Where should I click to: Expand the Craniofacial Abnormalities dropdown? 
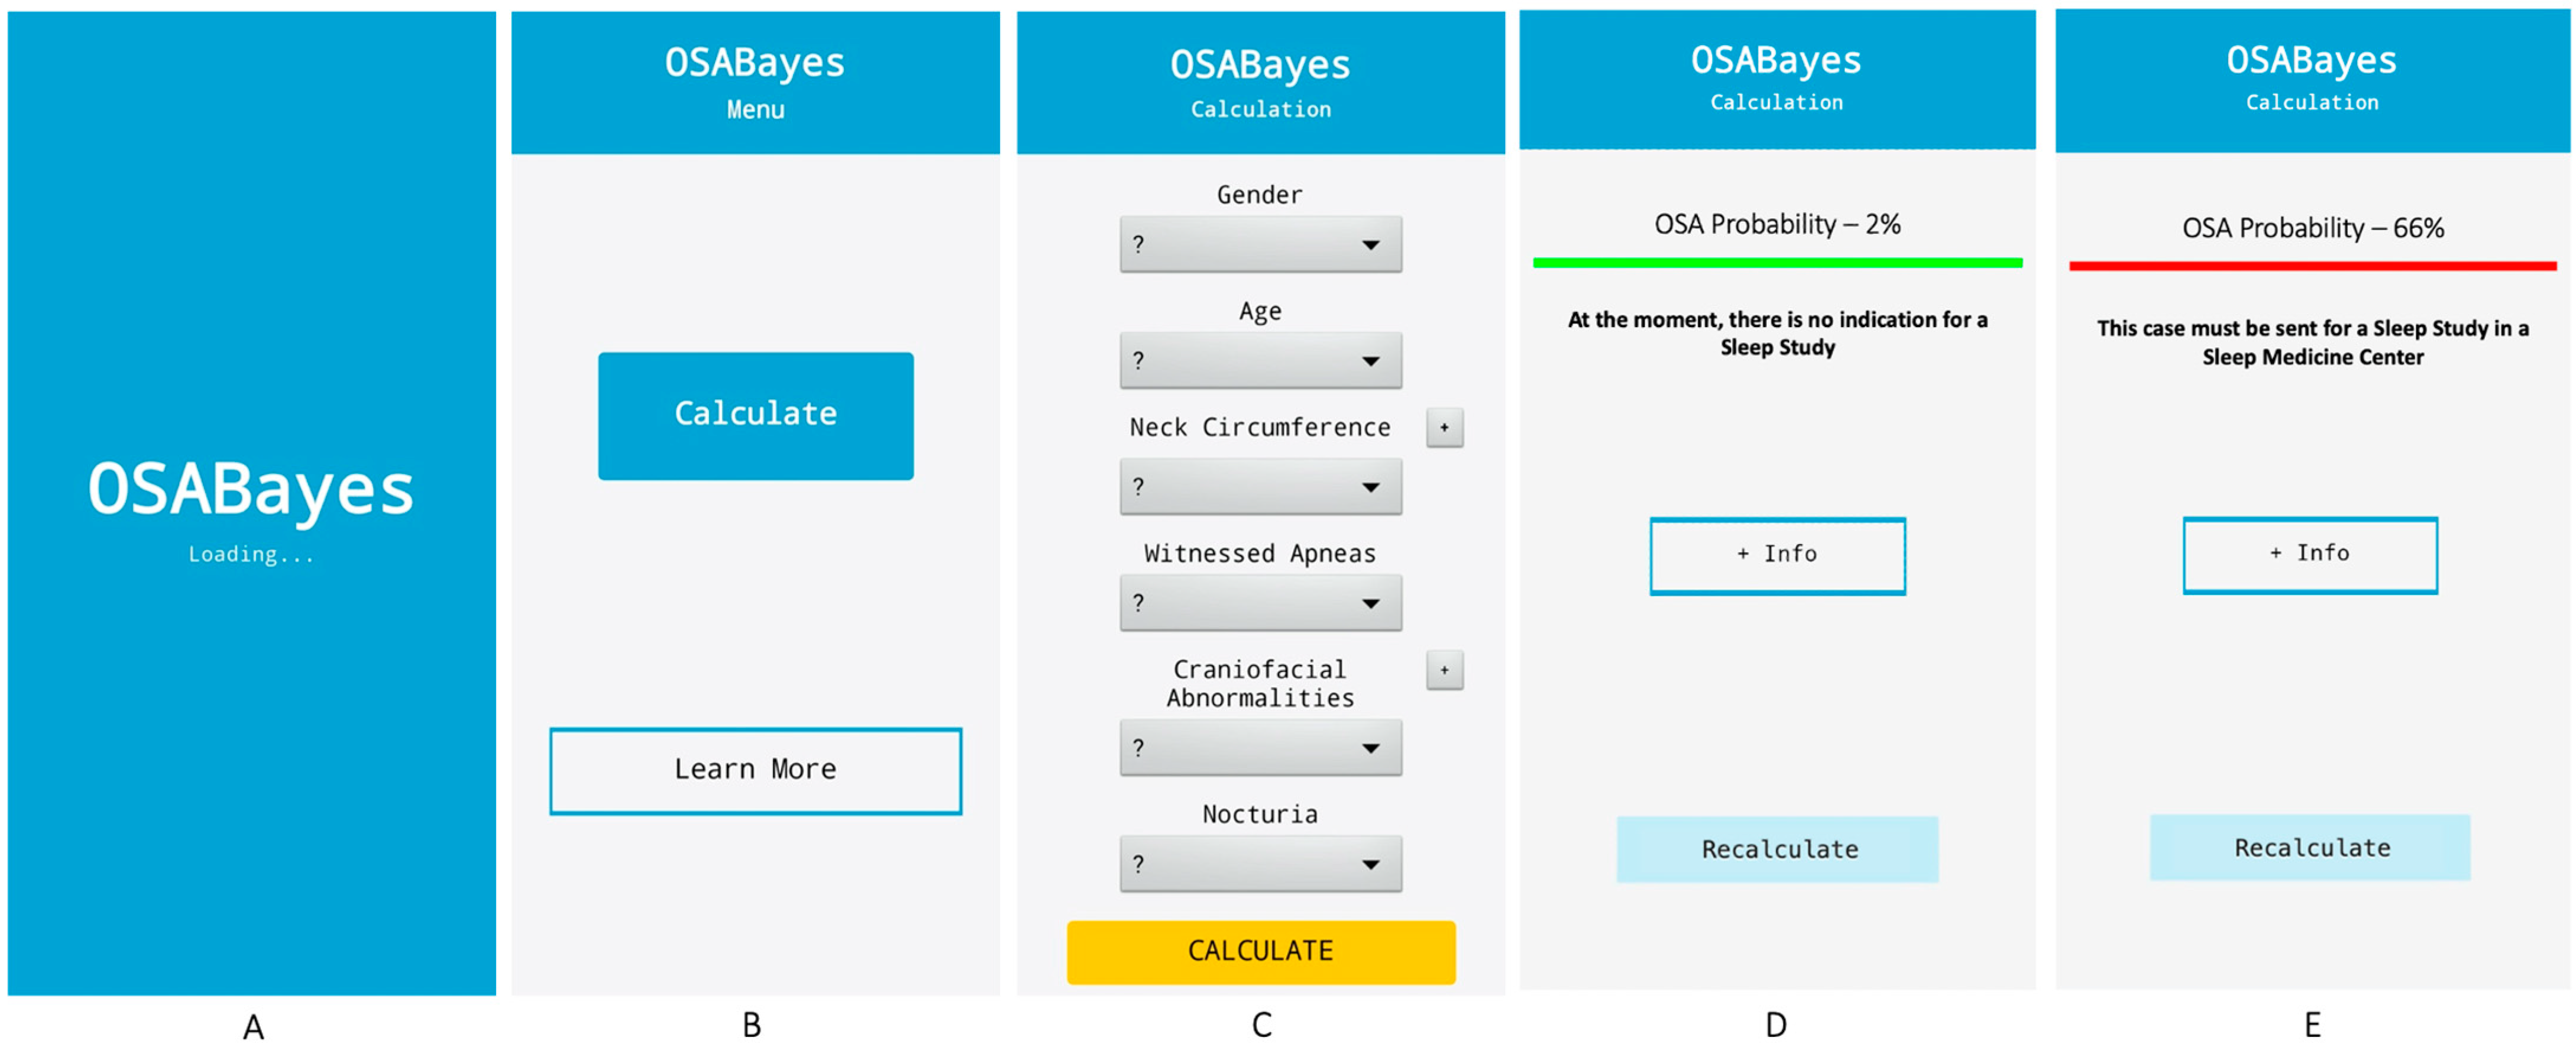tap(1260, 748)
